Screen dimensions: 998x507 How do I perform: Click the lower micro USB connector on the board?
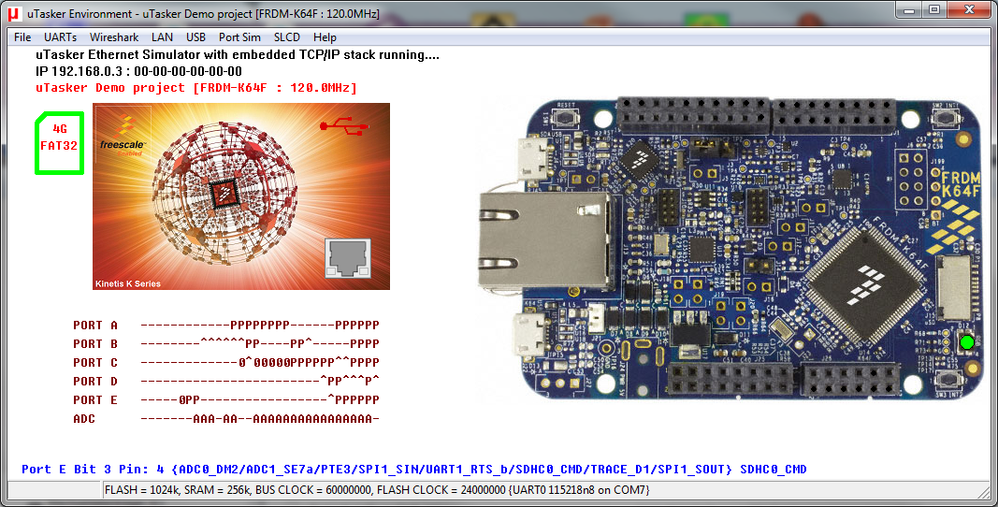pos(530,333)
